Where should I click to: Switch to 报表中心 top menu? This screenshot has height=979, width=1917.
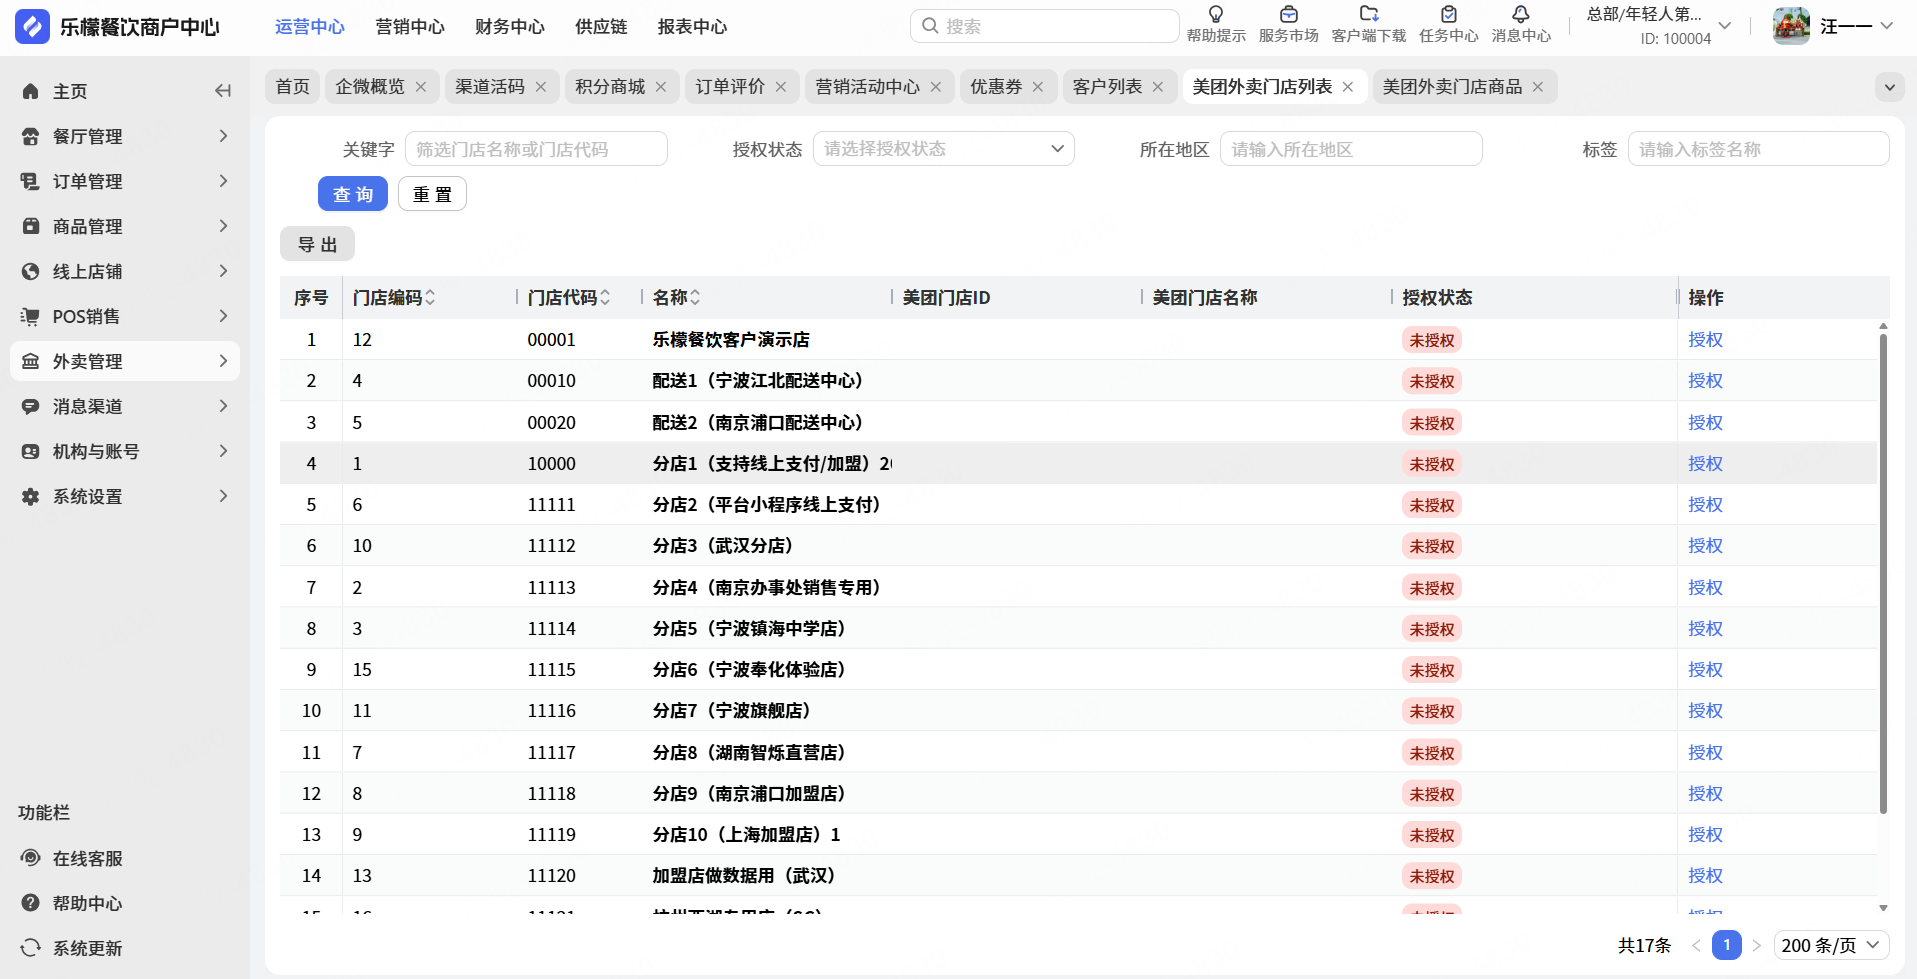[x=692, y=27]
